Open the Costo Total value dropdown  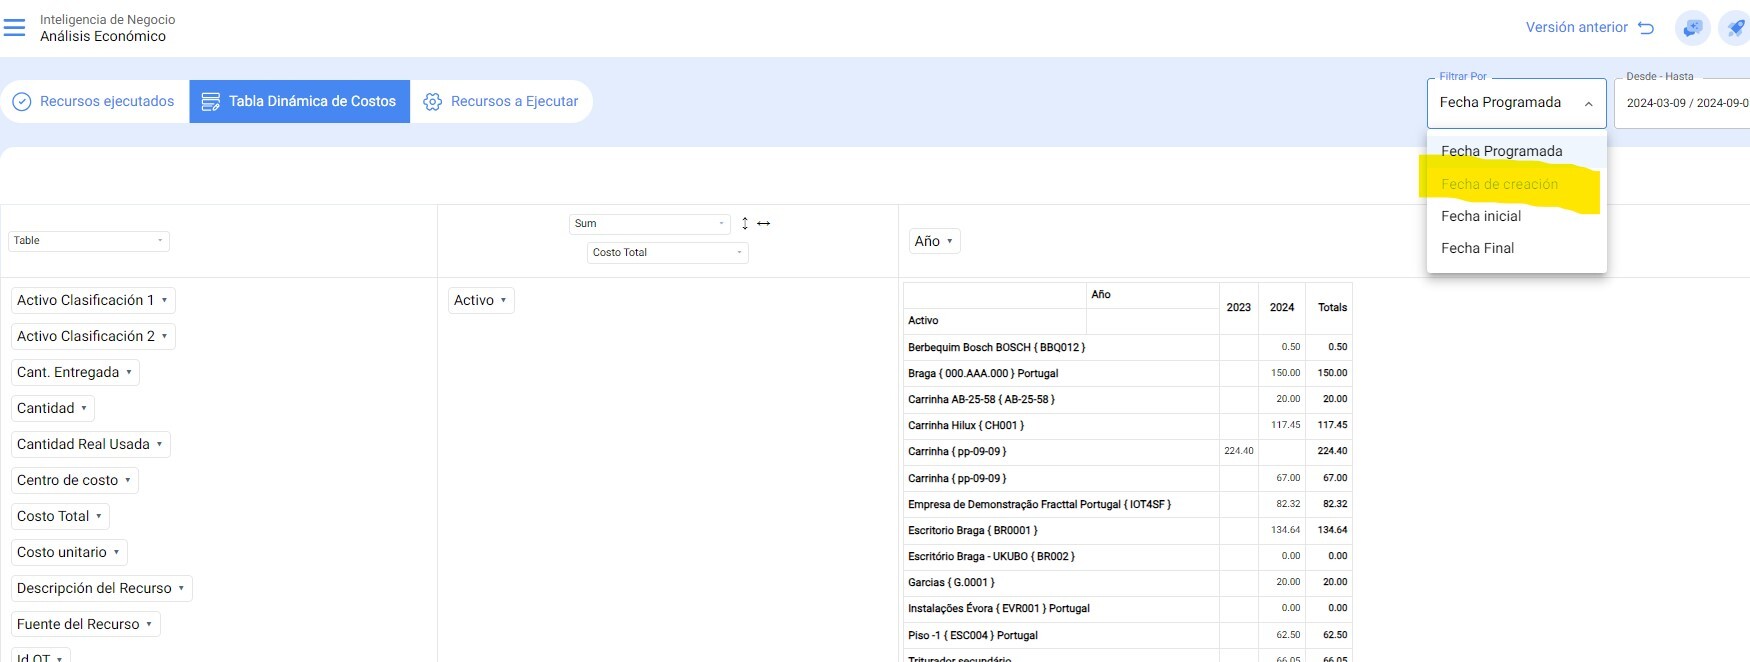point(667,253)
